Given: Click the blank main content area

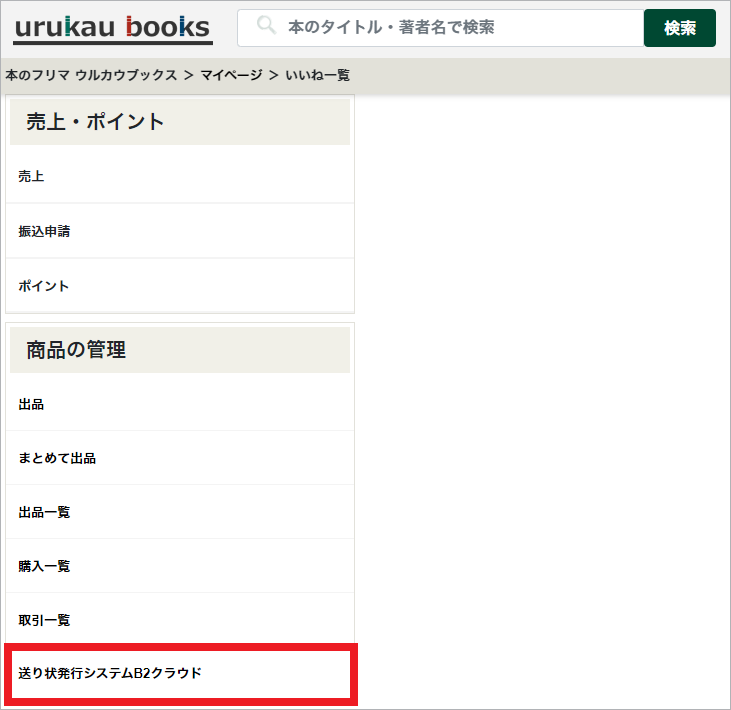Looking at the screenshot, I should point(540,400).
